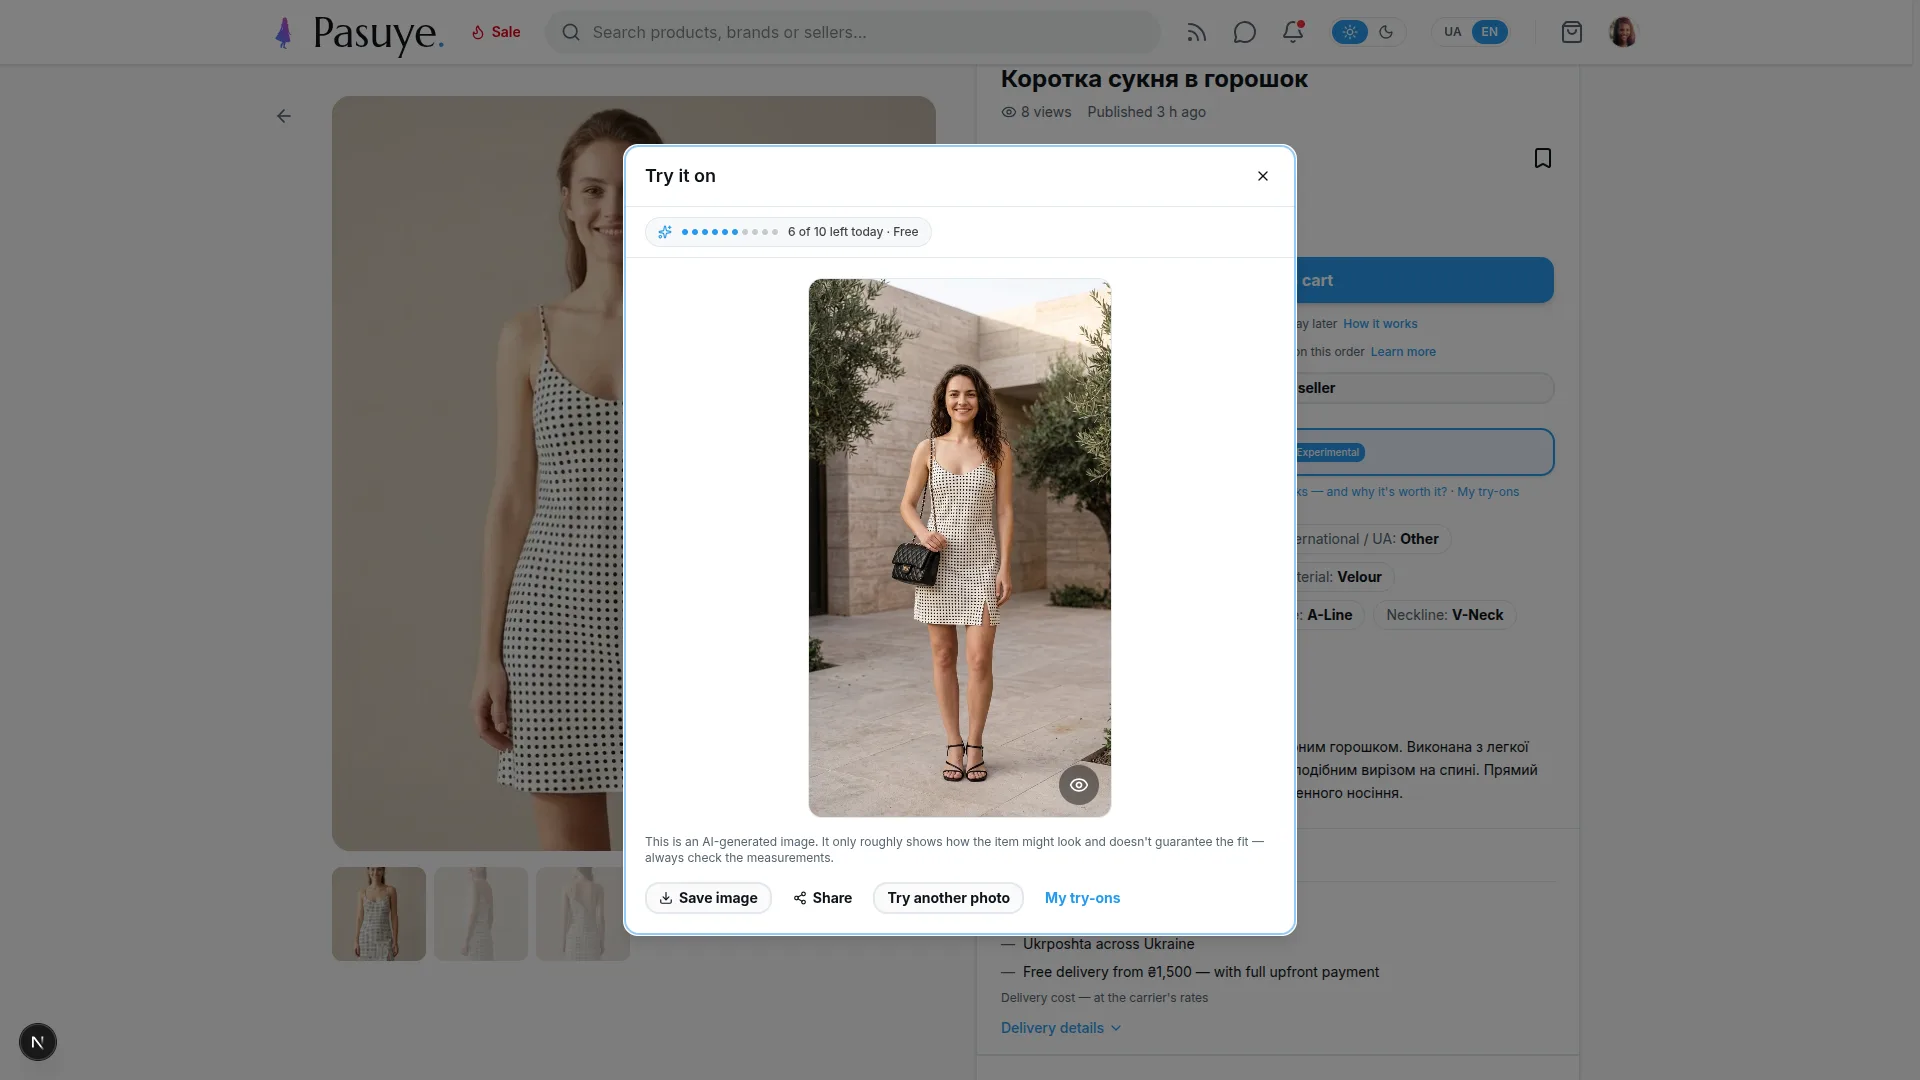This screenshot has height=1080, width=1920.
Task: Go back using the left arrow
Action: coord(284,116)
